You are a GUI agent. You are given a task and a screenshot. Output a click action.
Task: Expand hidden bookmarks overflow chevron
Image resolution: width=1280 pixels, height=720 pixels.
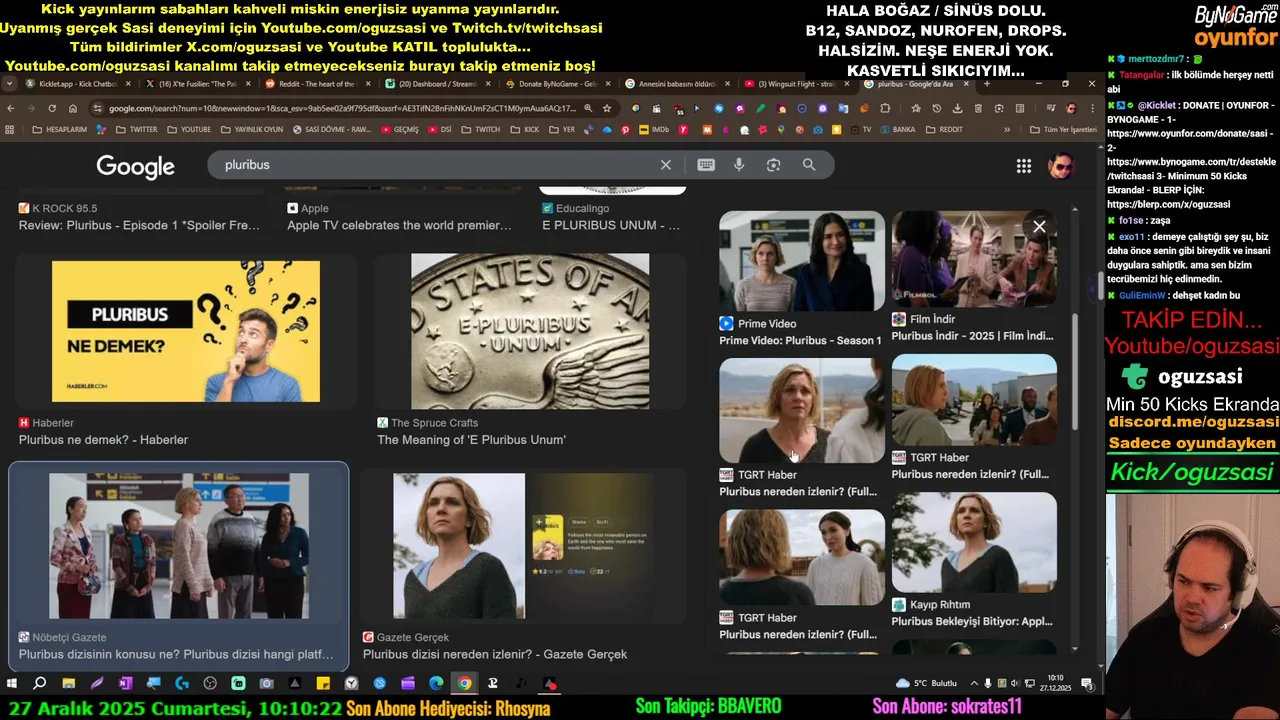(x=1007, y=130)
